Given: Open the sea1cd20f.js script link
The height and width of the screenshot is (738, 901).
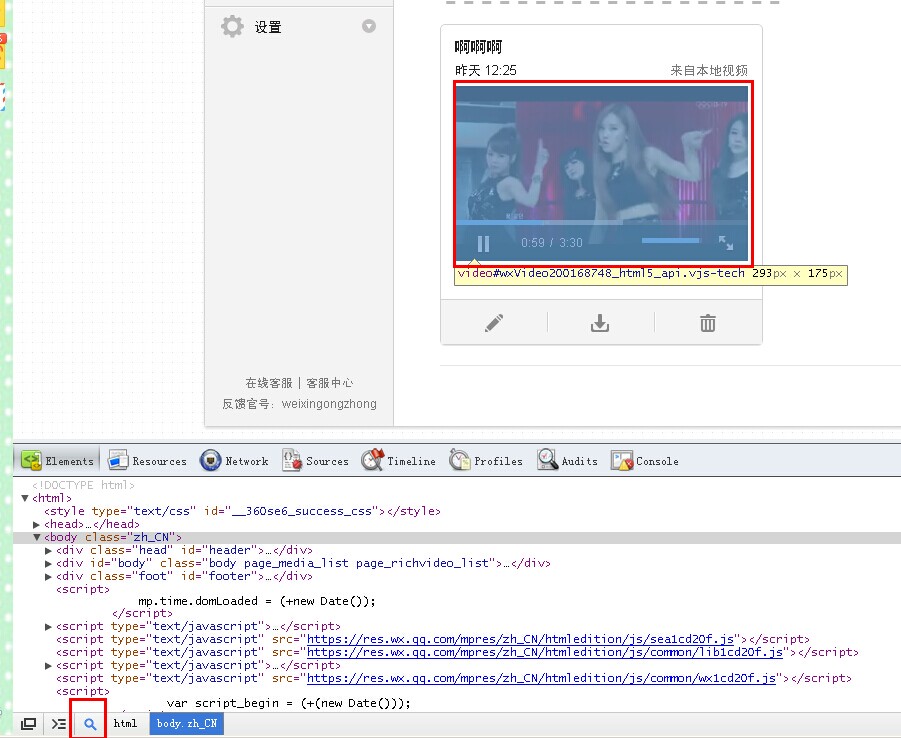Looking at the screenshot, I should tap(521, 639).
